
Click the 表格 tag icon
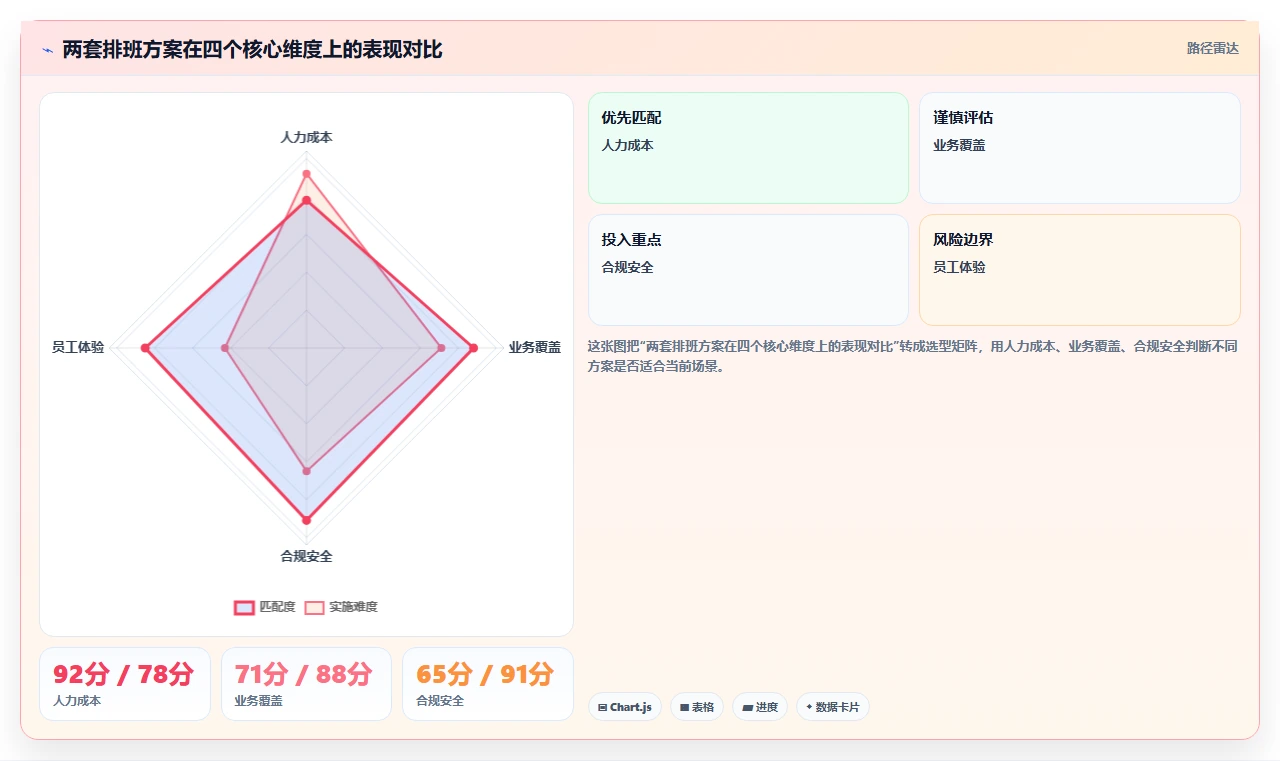point(684,707)
